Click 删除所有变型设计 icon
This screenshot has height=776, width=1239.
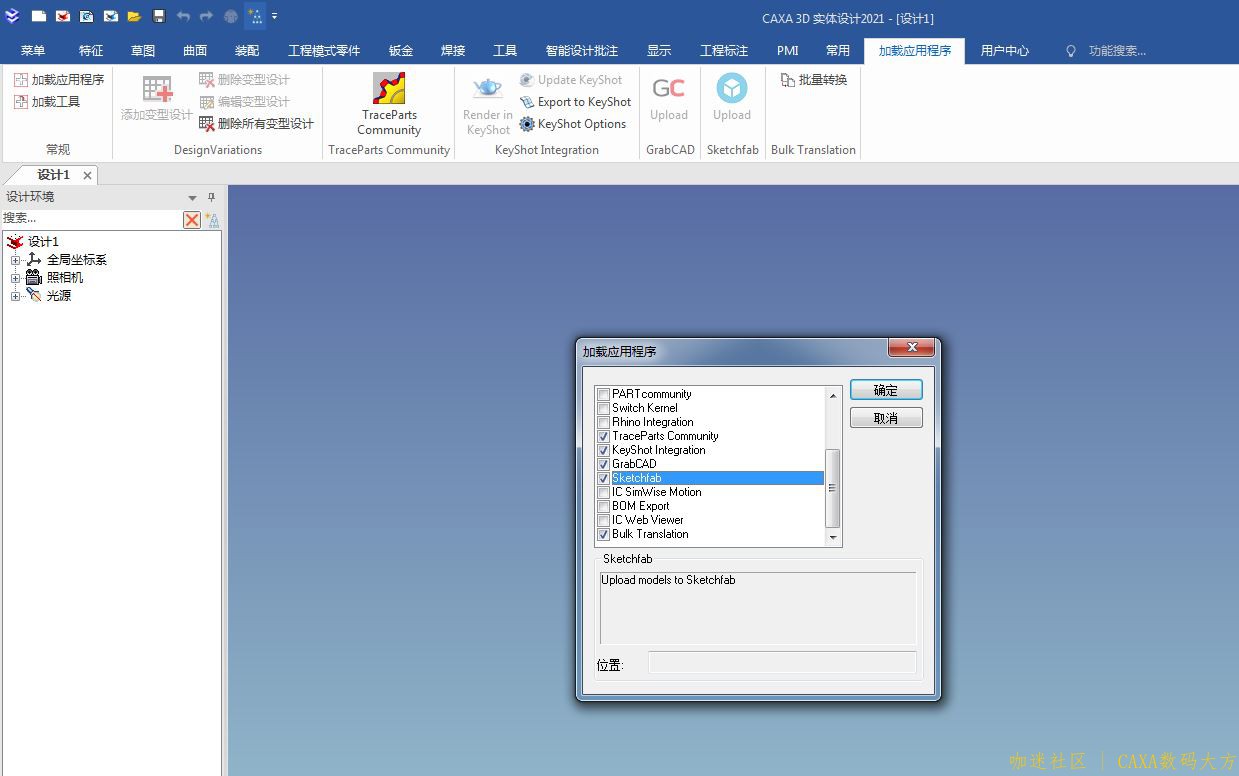point(207,124)
